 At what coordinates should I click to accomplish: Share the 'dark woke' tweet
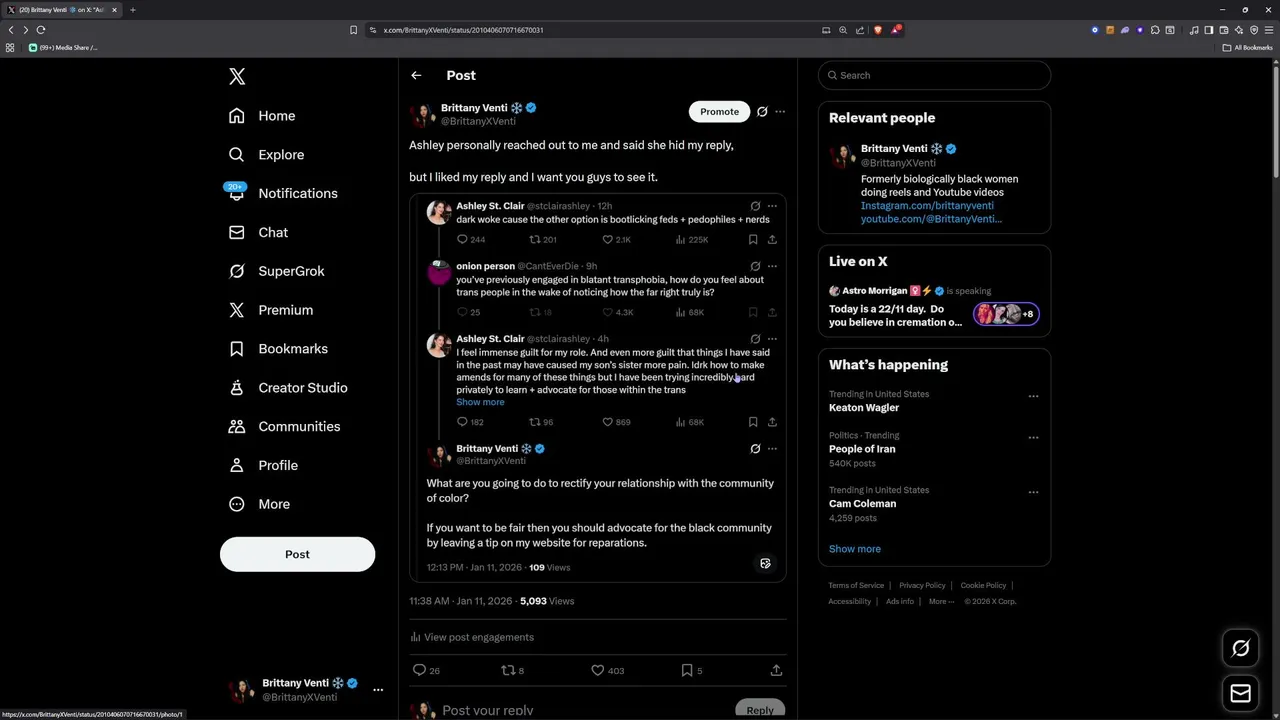click(772, 240)
